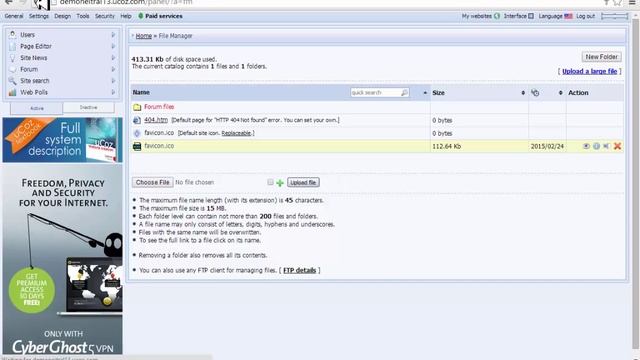
Task: Open the Design menu
Action: pos(62,16)
